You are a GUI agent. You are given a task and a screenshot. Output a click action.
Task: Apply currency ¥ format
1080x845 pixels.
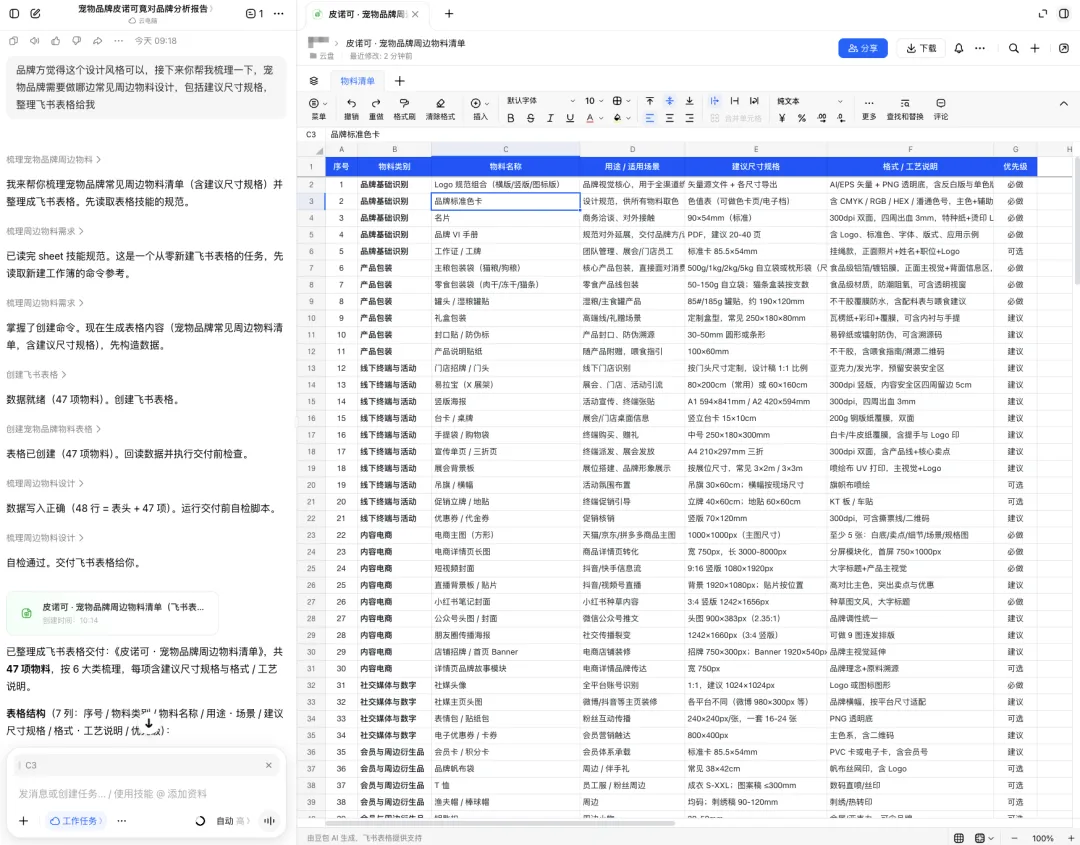[x=782, y=118]
